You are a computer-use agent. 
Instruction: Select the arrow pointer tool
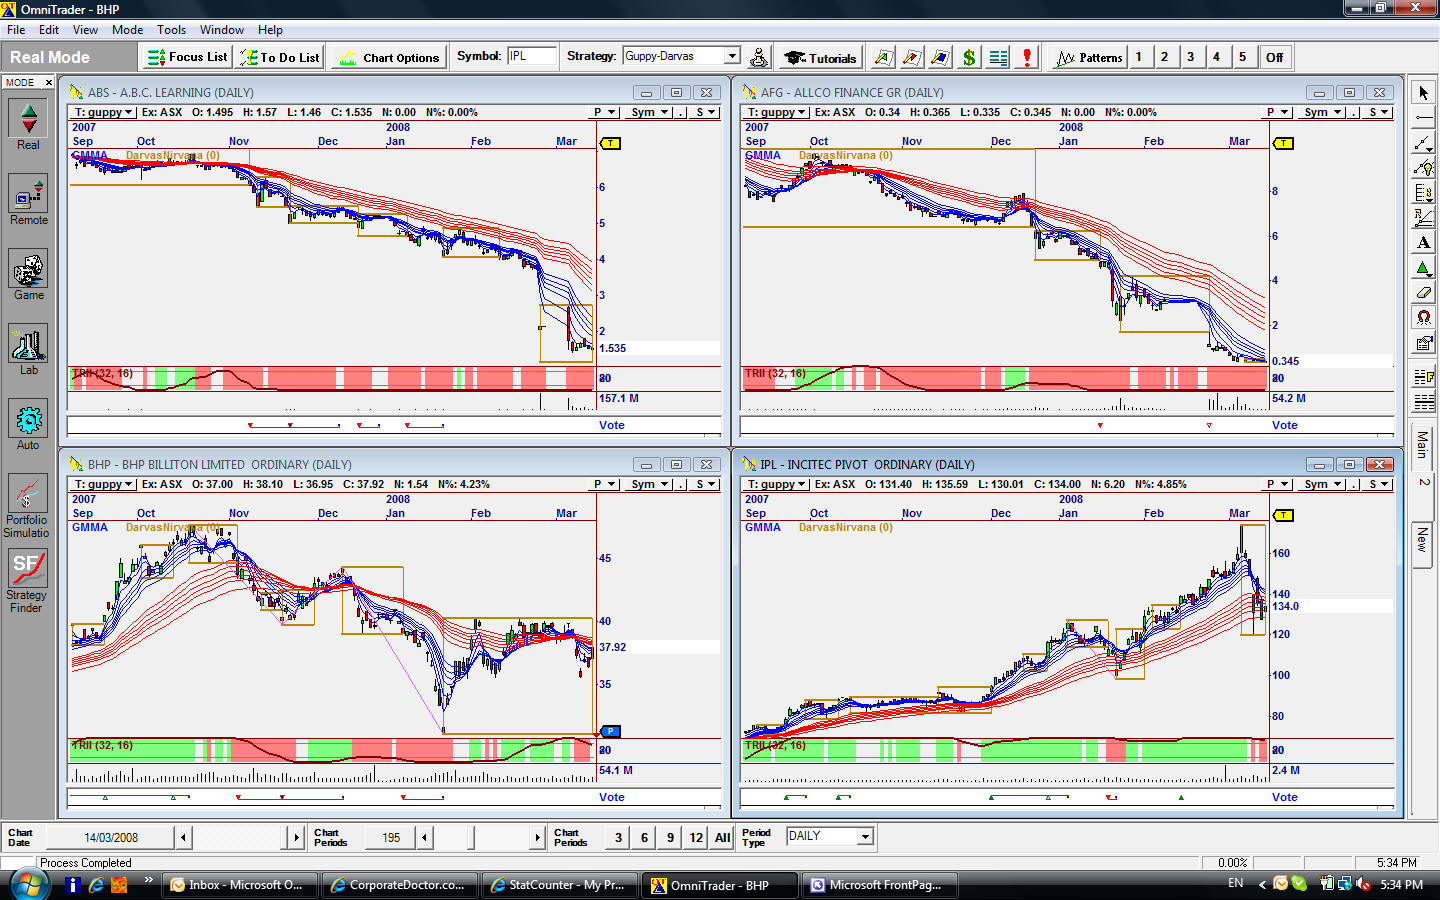[1423, 93]
